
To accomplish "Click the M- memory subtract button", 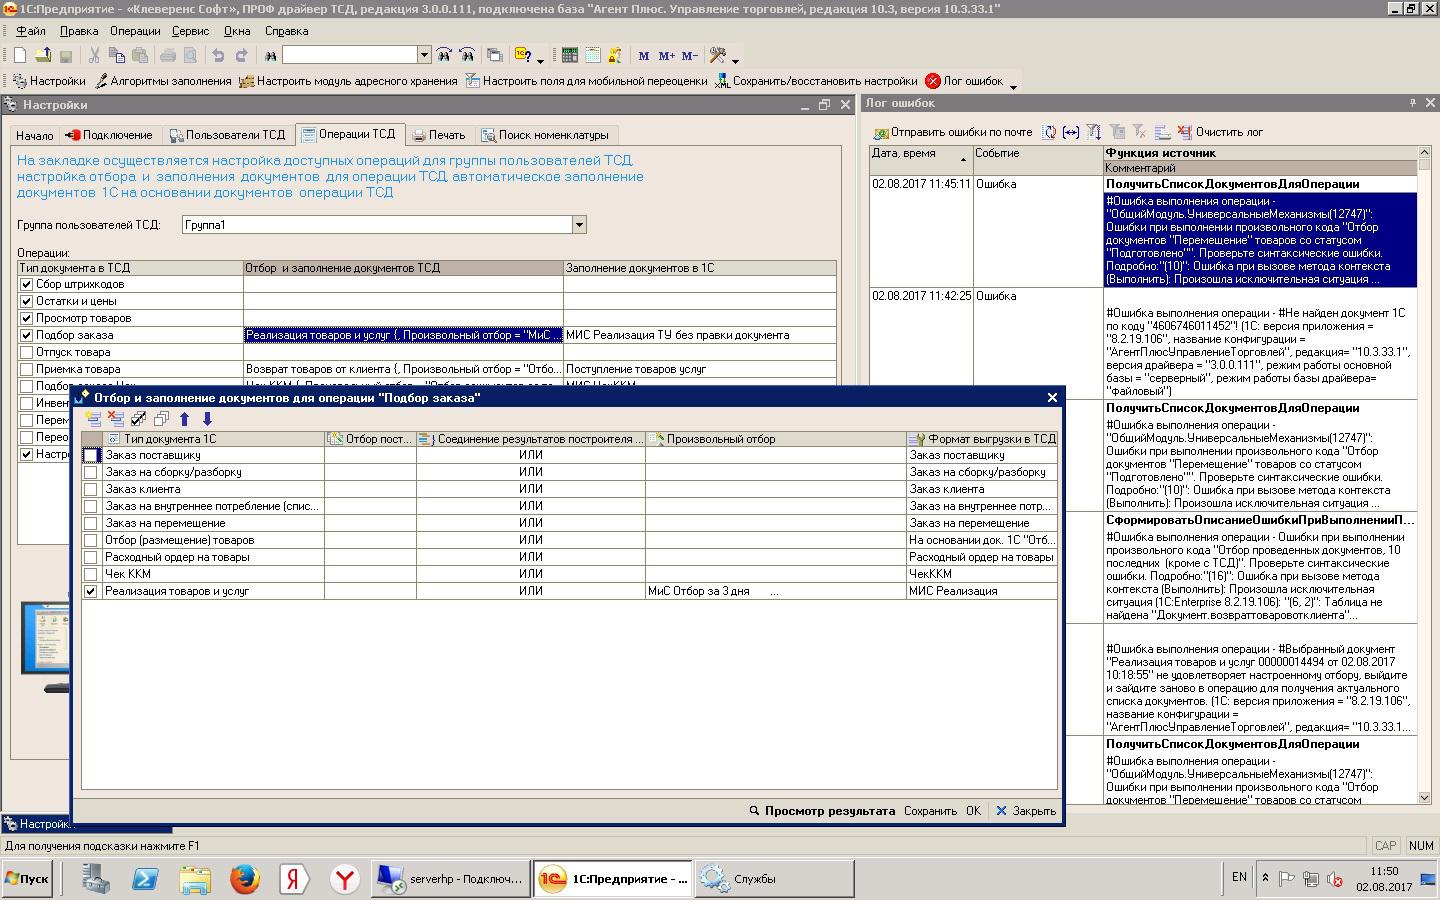I will (x=689, y=56).
